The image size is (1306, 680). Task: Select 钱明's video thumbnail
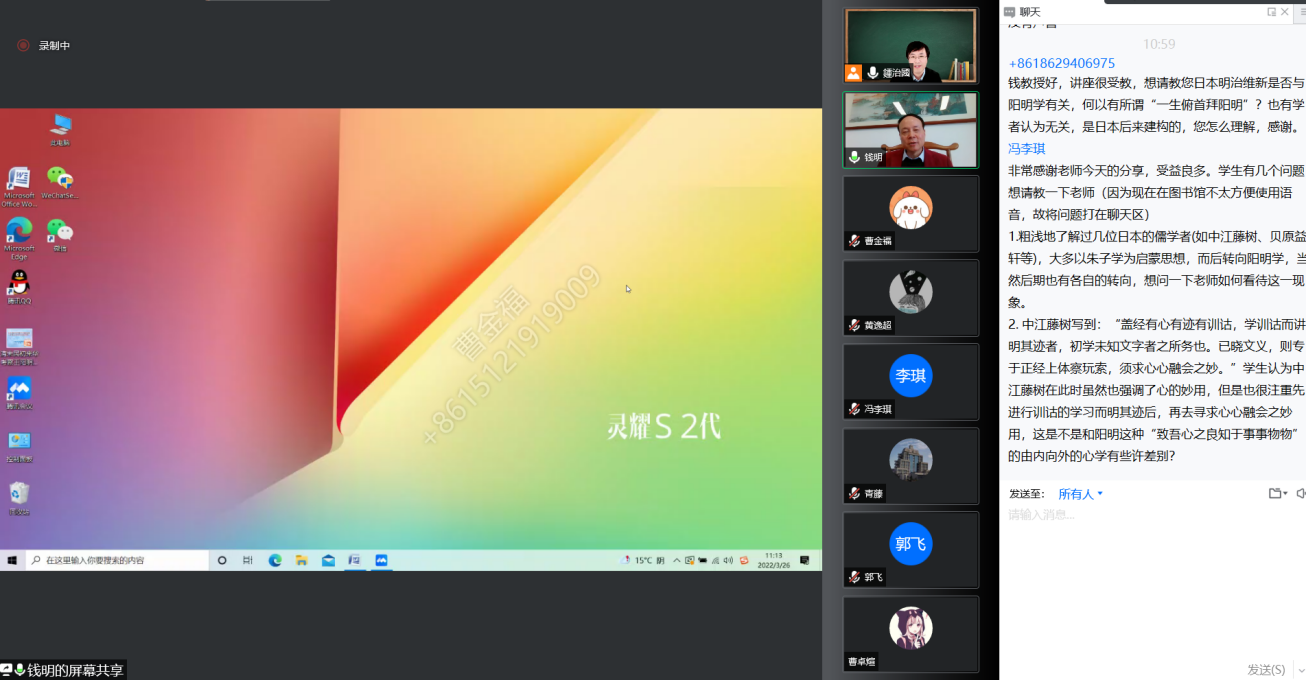[910, 130]
